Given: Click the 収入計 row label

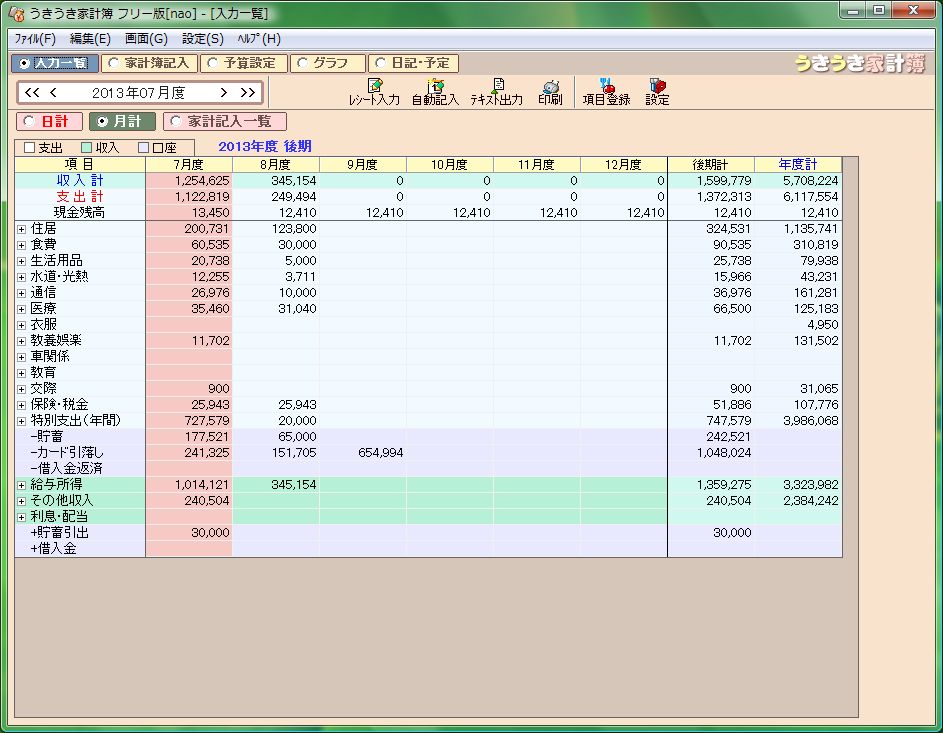Looking at the screenshot, I should pos(80,180).
